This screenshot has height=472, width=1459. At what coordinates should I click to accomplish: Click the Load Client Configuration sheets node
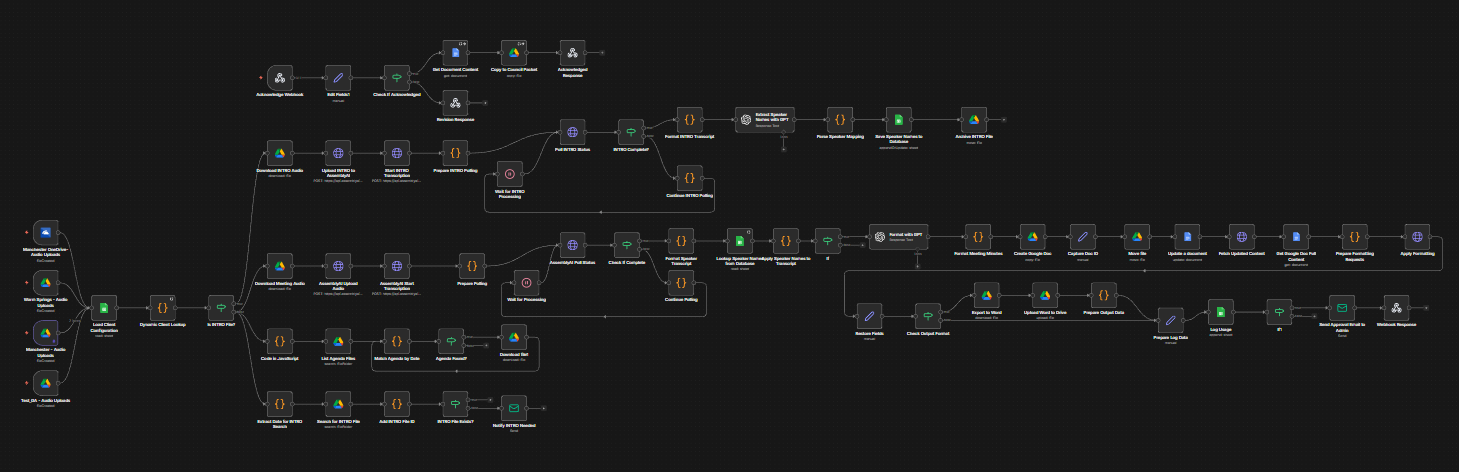[104, 308]
